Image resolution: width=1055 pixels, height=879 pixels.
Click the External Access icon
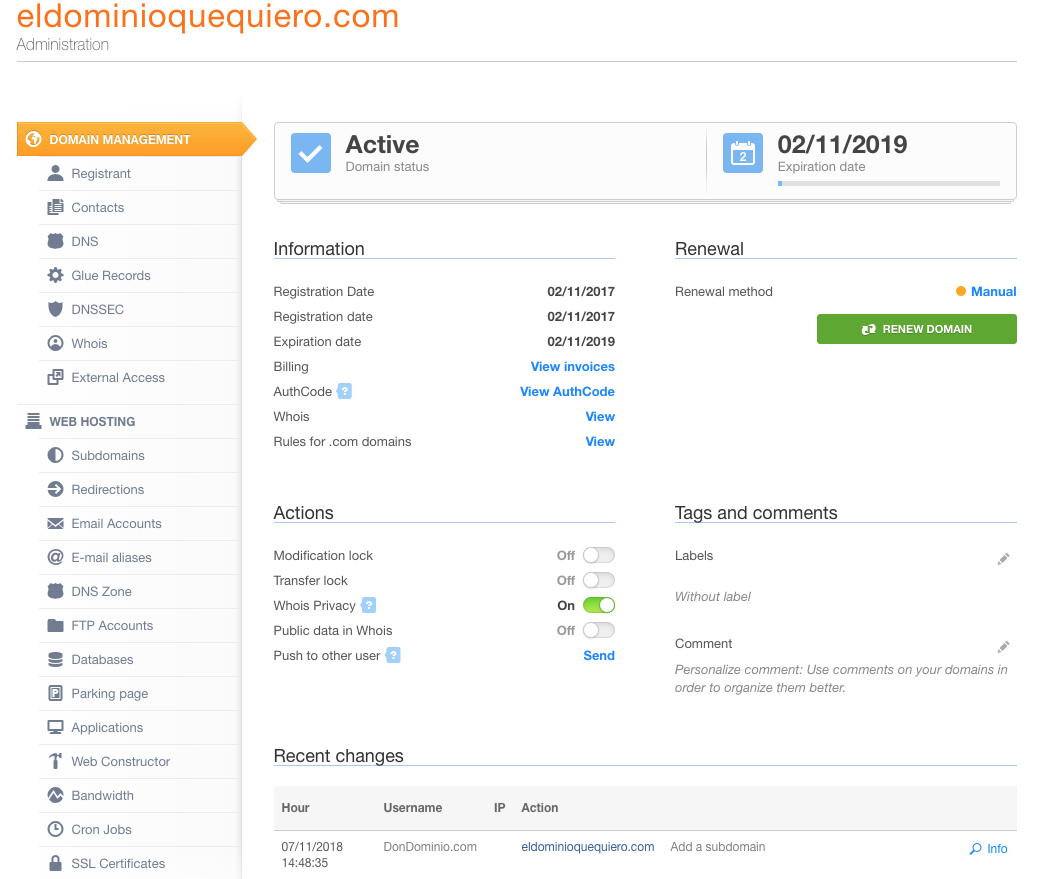55,377
